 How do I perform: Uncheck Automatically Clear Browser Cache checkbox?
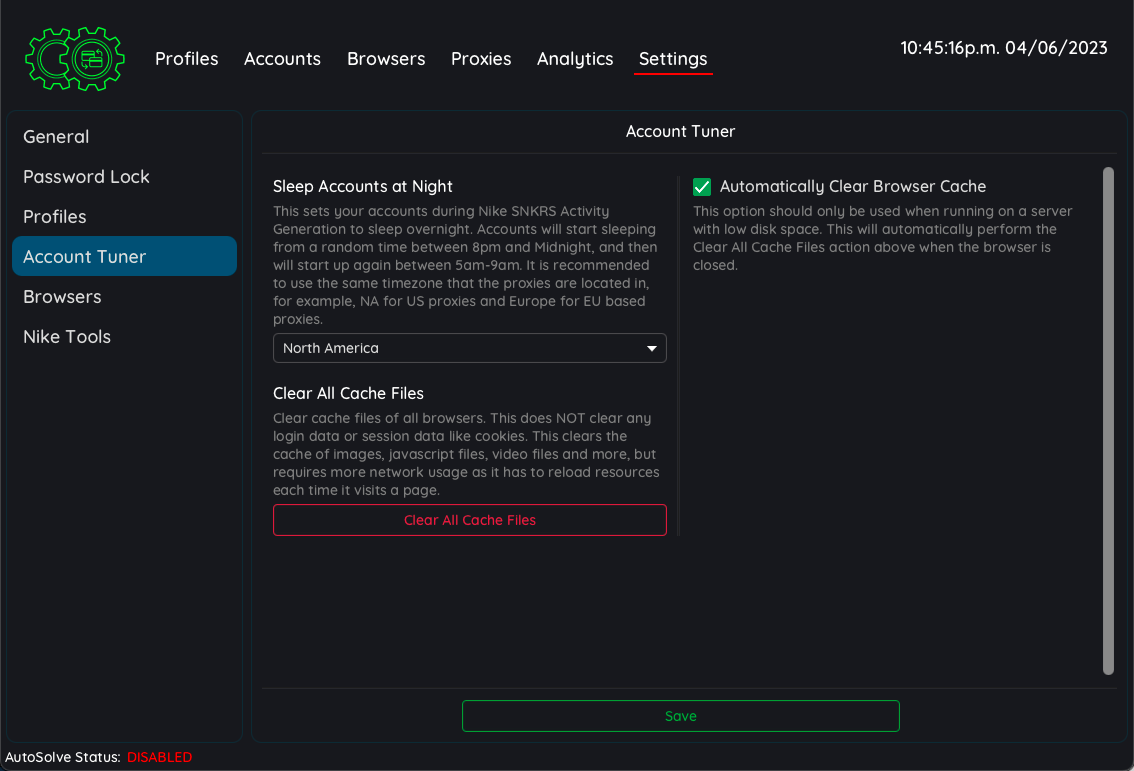point(702,187)
